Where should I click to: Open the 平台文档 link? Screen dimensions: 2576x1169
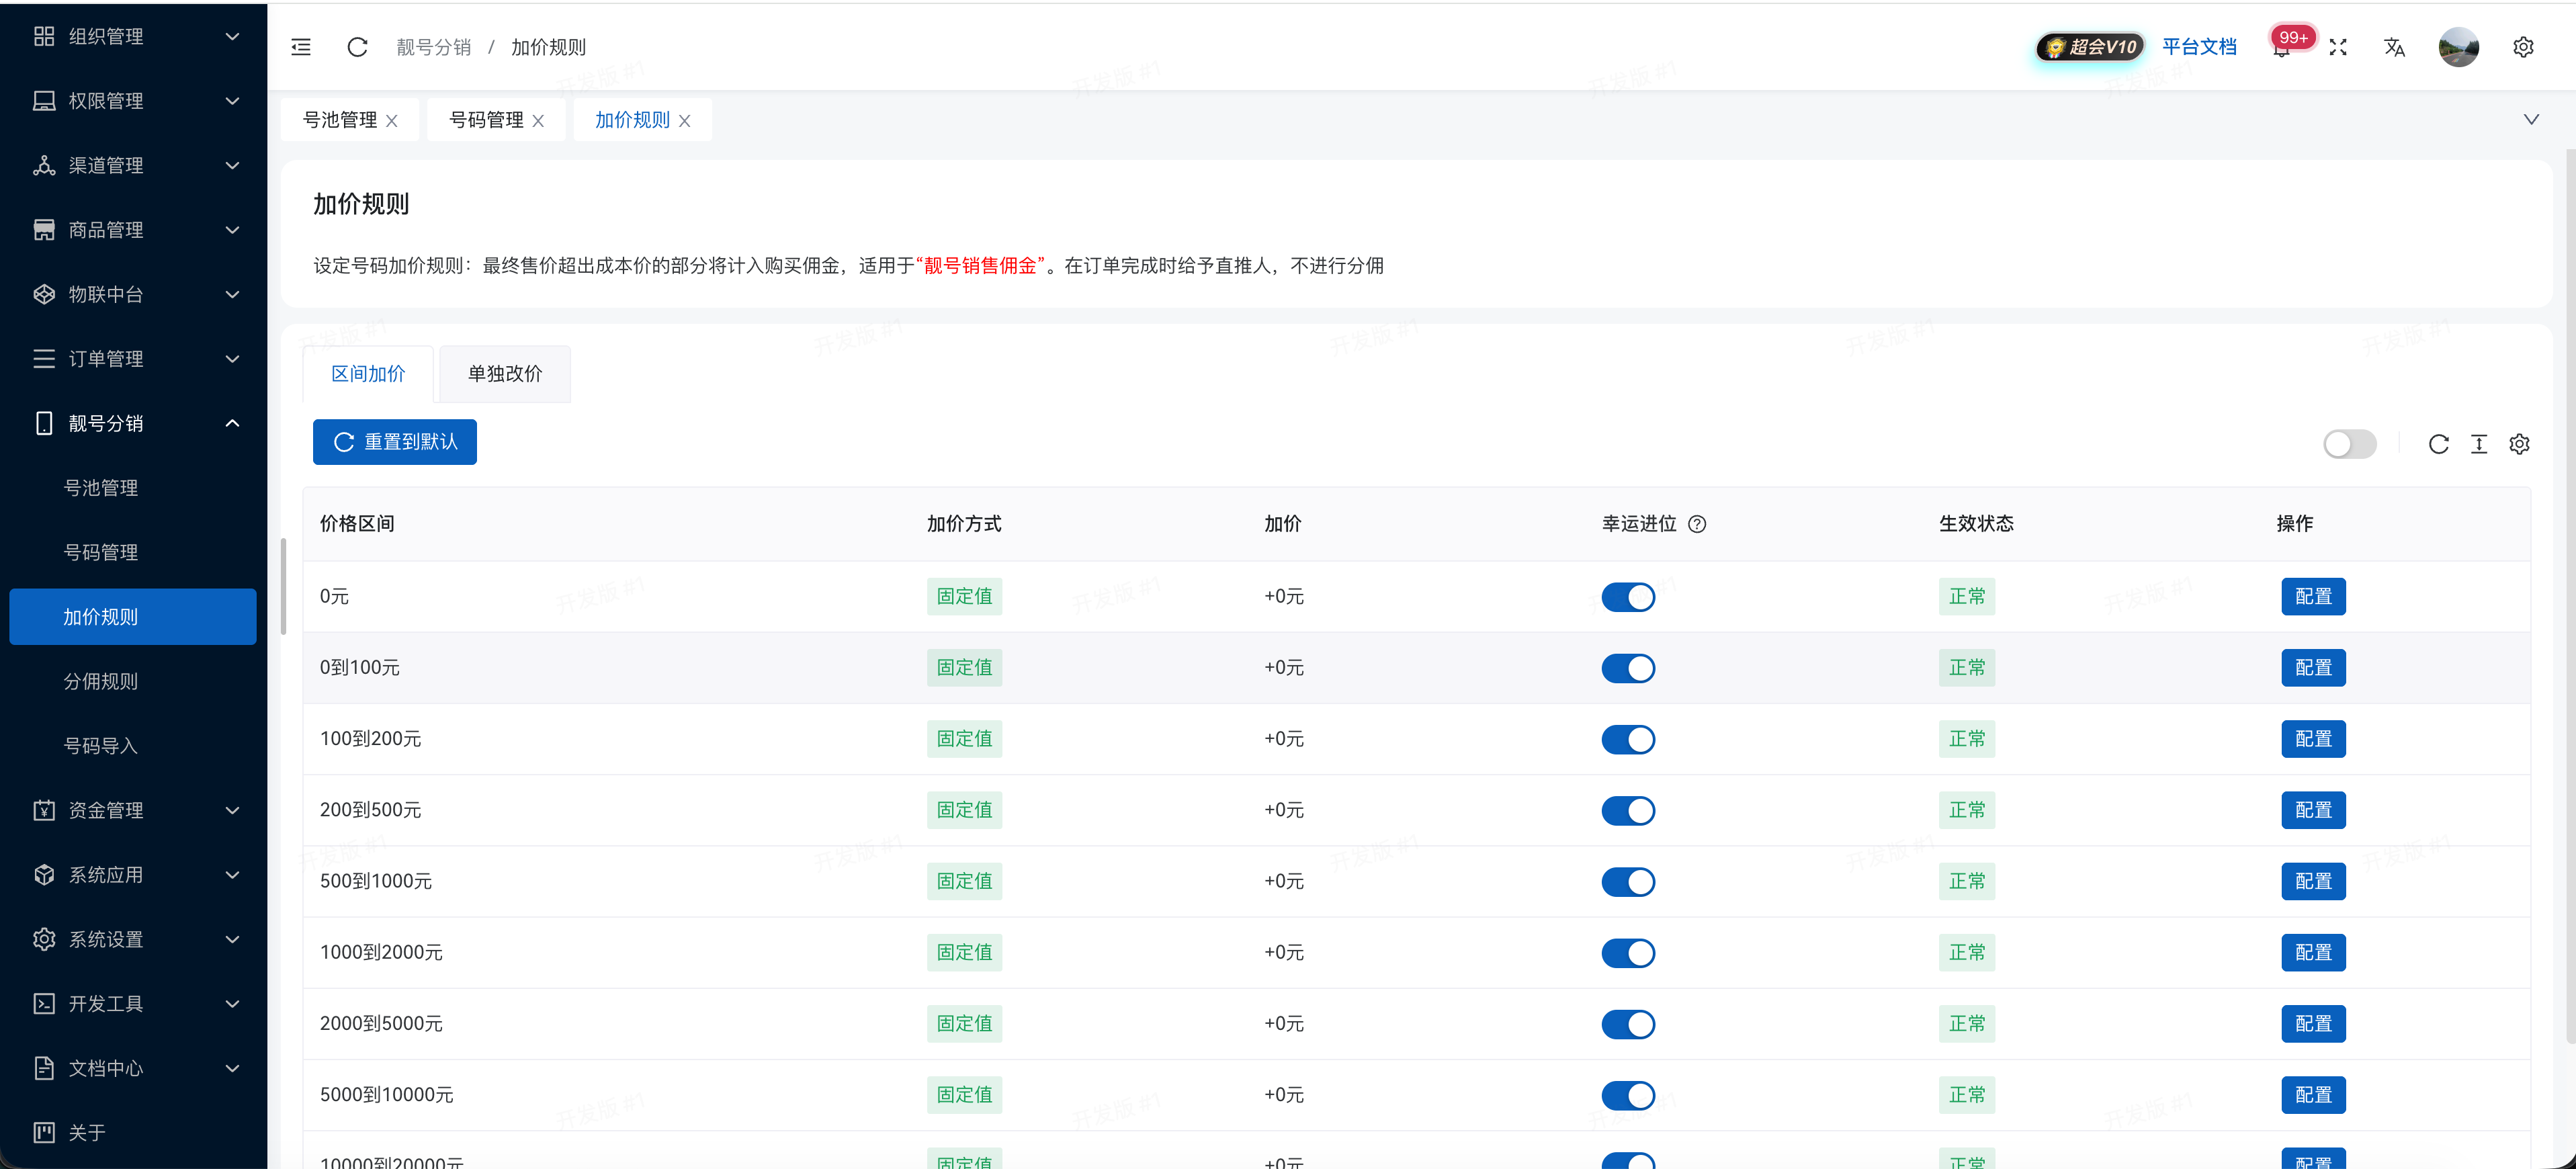pos(2199,47)
